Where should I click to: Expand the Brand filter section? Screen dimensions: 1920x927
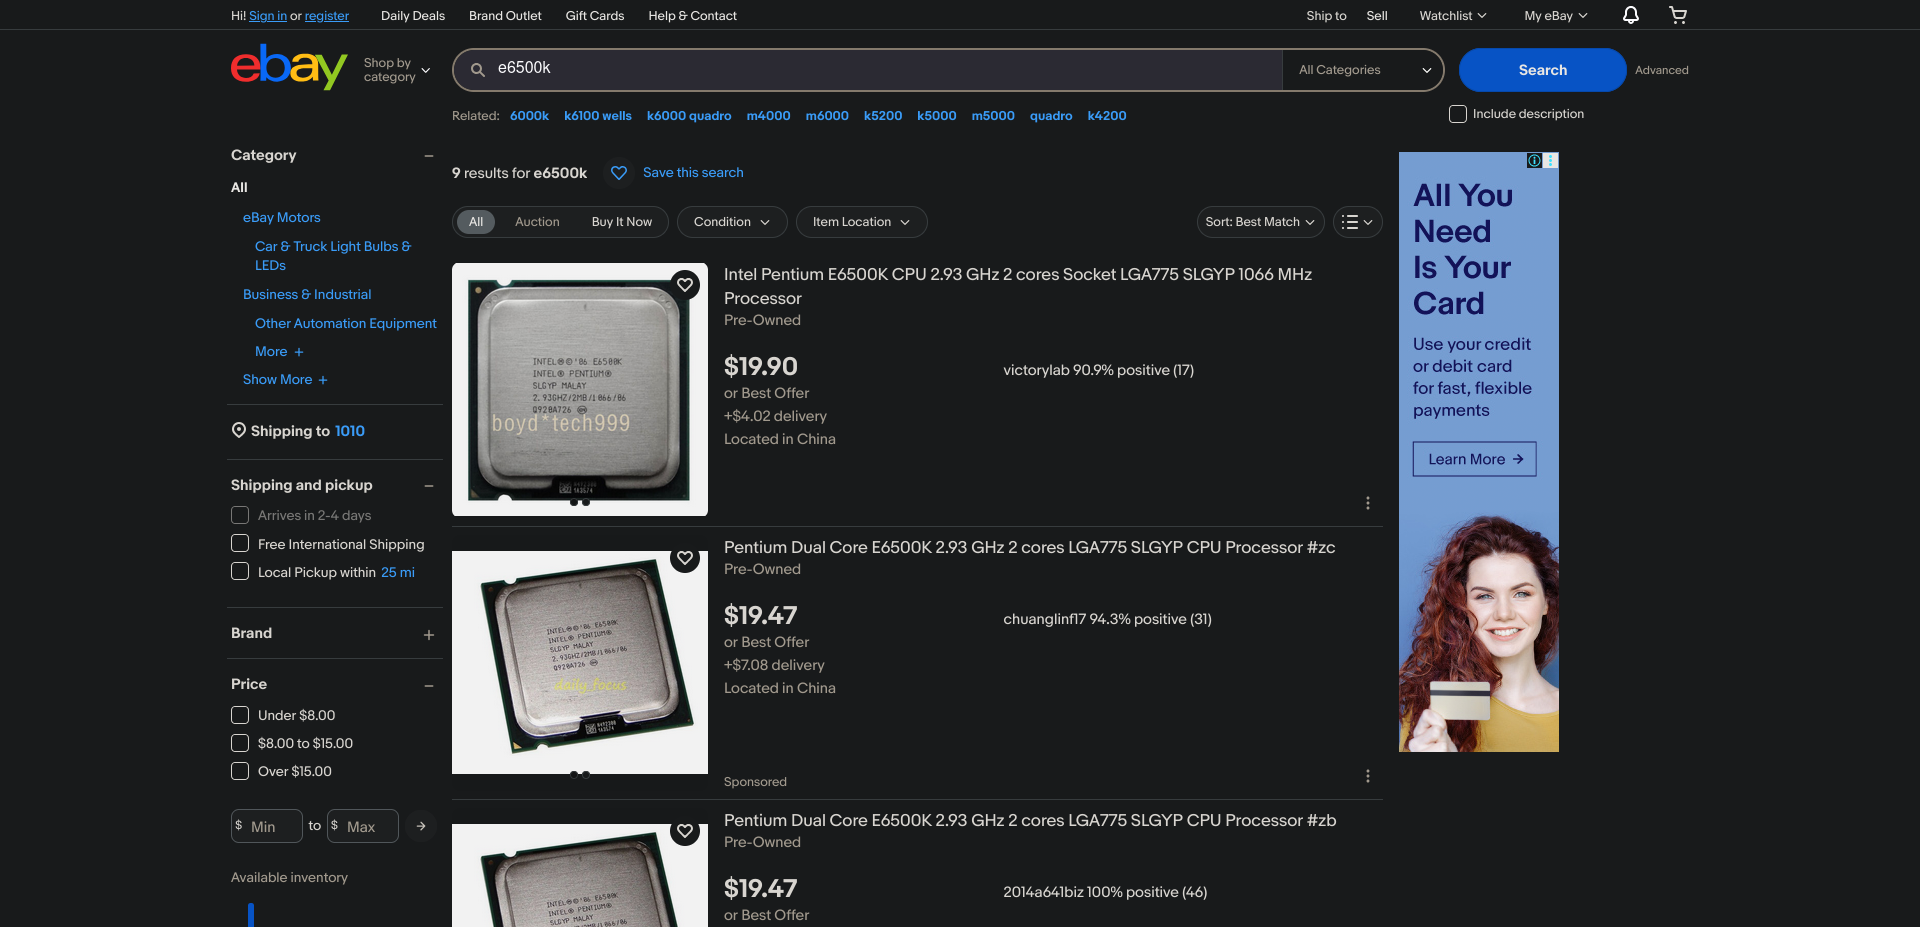pyautogui.click(x=429, y=635)
